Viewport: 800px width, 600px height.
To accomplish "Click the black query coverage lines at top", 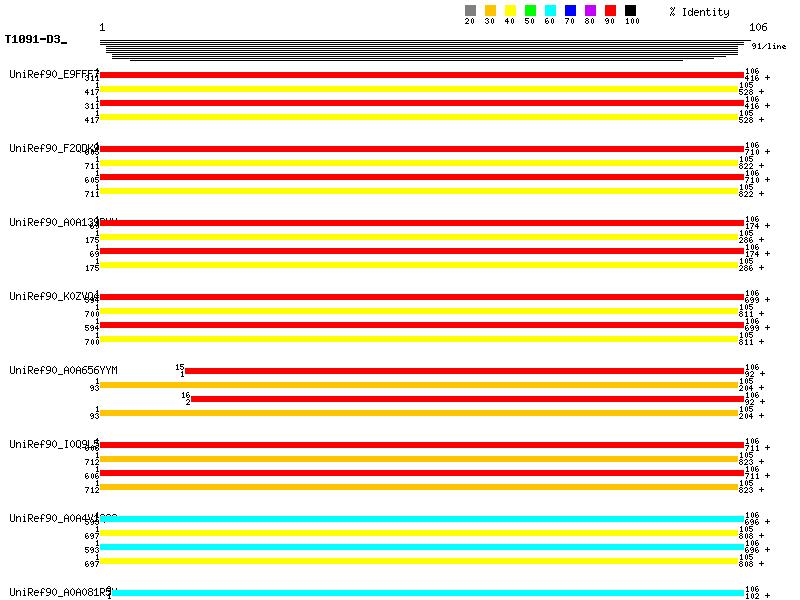I will coord(420,50).
